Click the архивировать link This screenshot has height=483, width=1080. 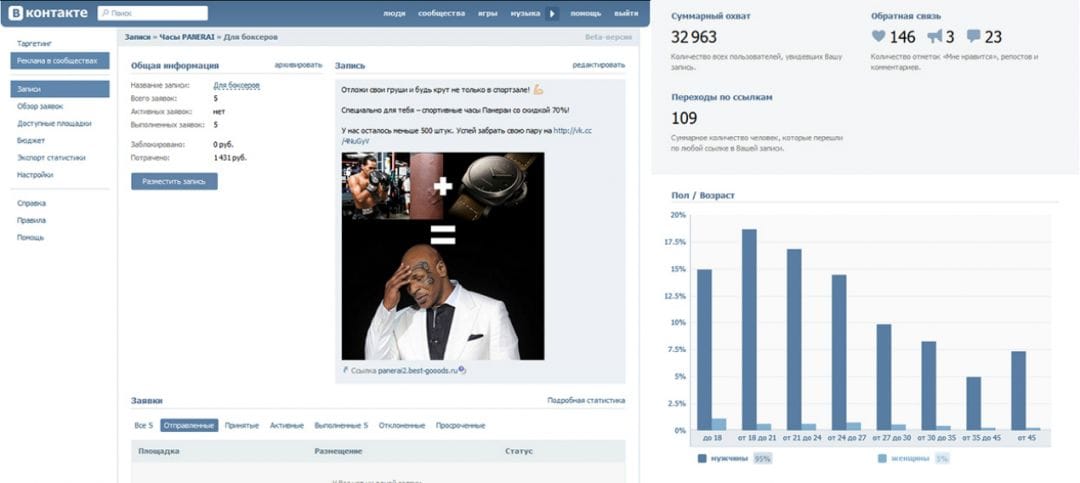(298, 65)
